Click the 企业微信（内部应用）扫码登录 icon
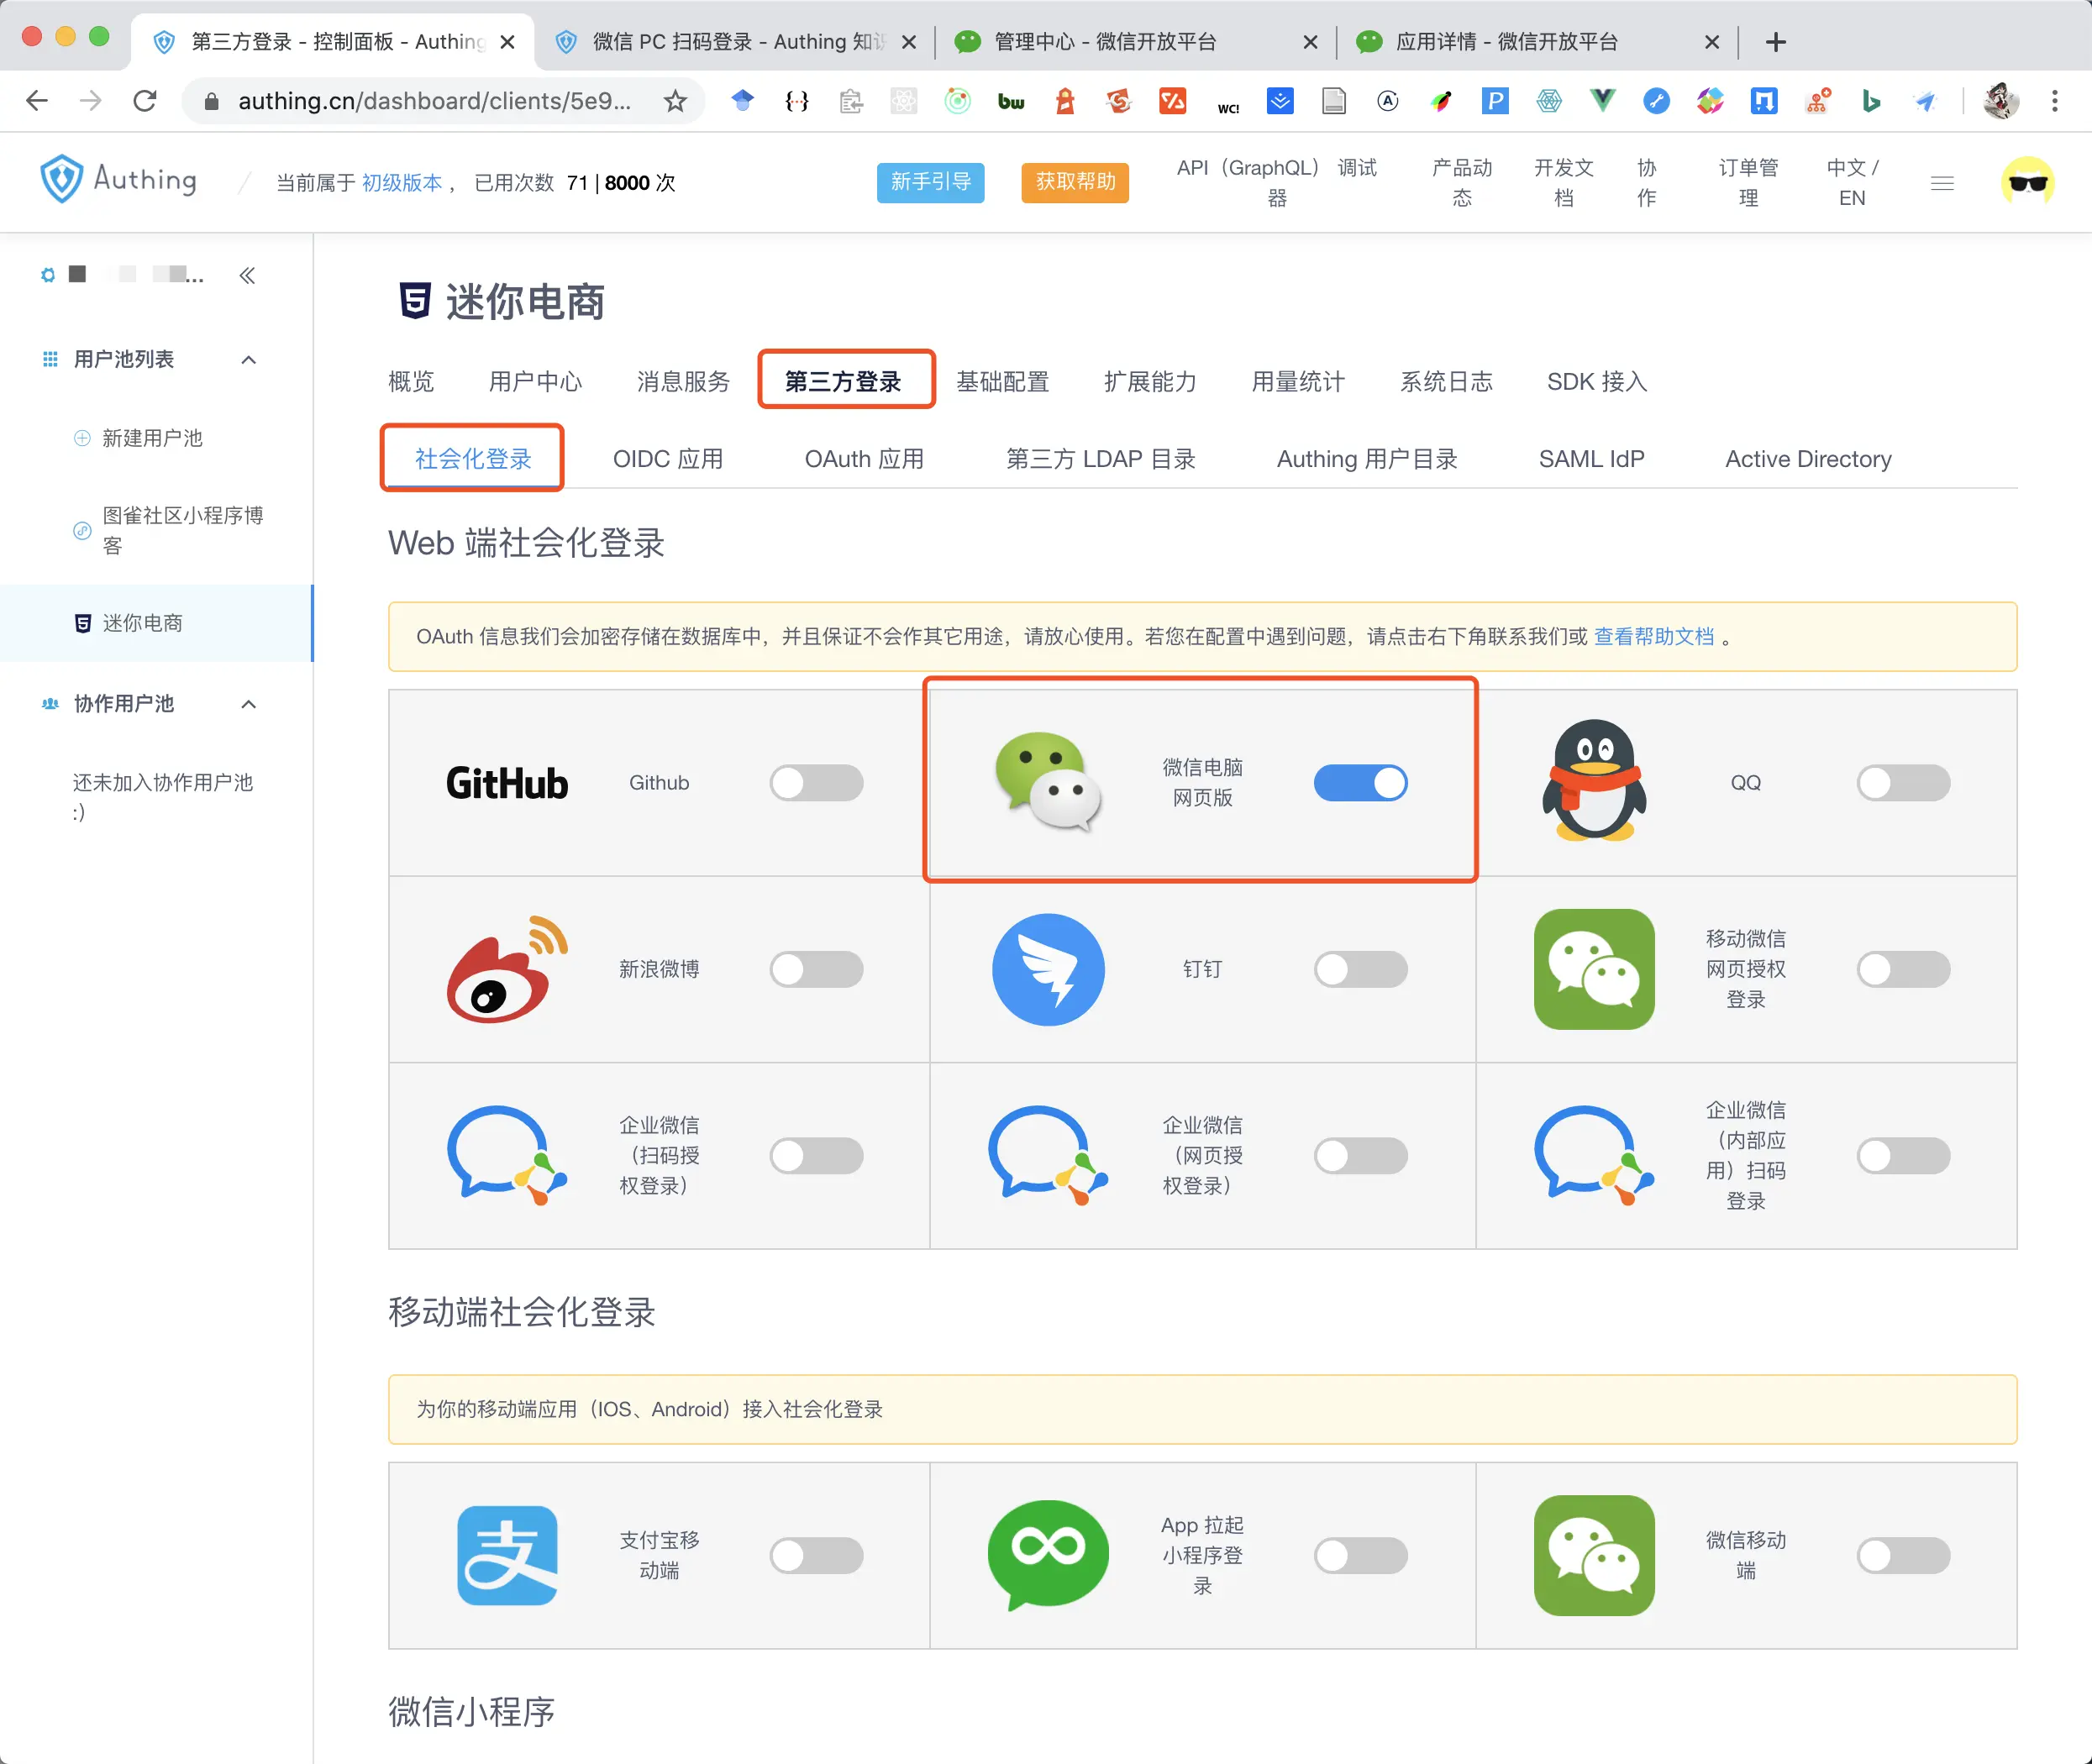The height and width of the screenshot is (1764, 2092). click(1594, 1155)
